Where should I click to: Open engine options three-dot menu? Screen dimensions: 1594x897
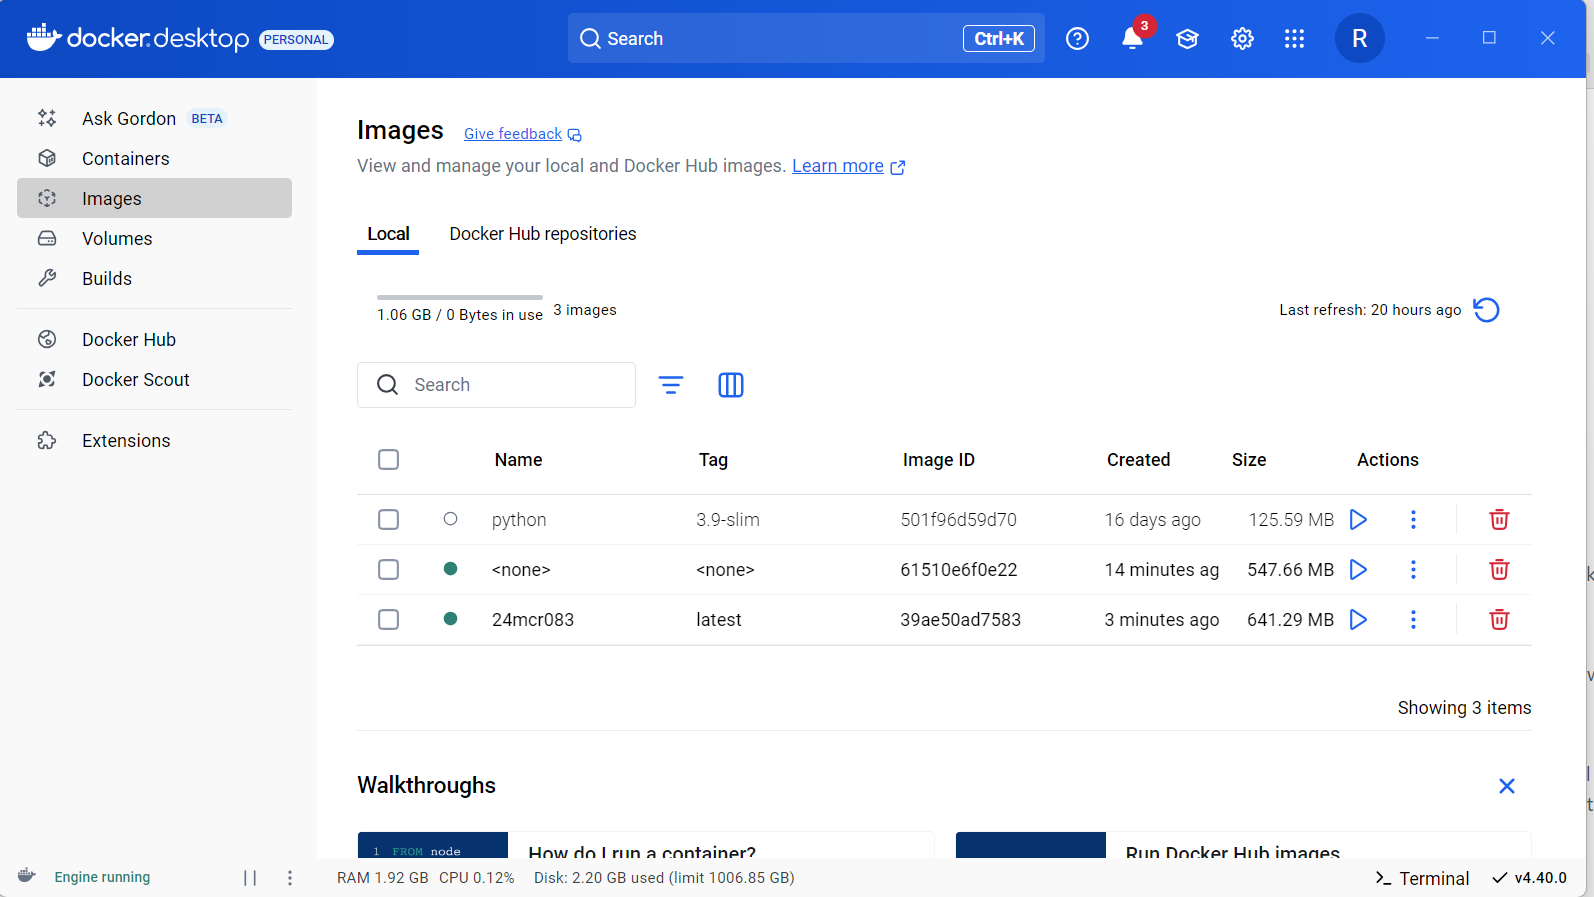[x=290, y=878]
